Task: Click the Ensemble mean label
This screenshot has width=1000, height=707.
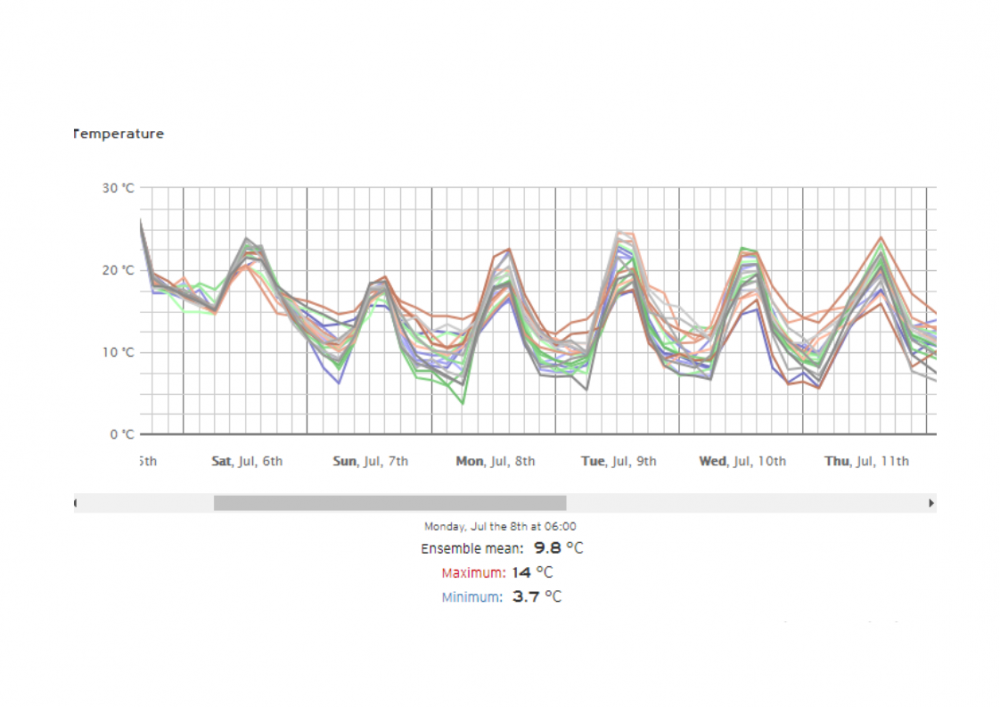Action: point(471,549)
